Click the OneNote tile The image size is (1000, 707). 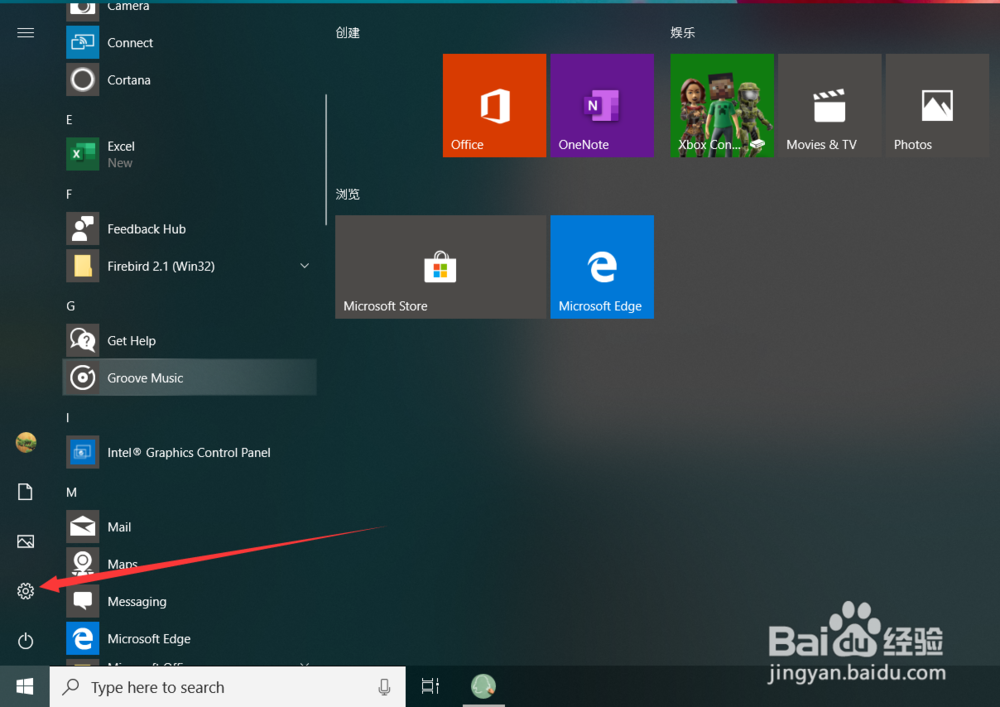click(x=602, y=105)
